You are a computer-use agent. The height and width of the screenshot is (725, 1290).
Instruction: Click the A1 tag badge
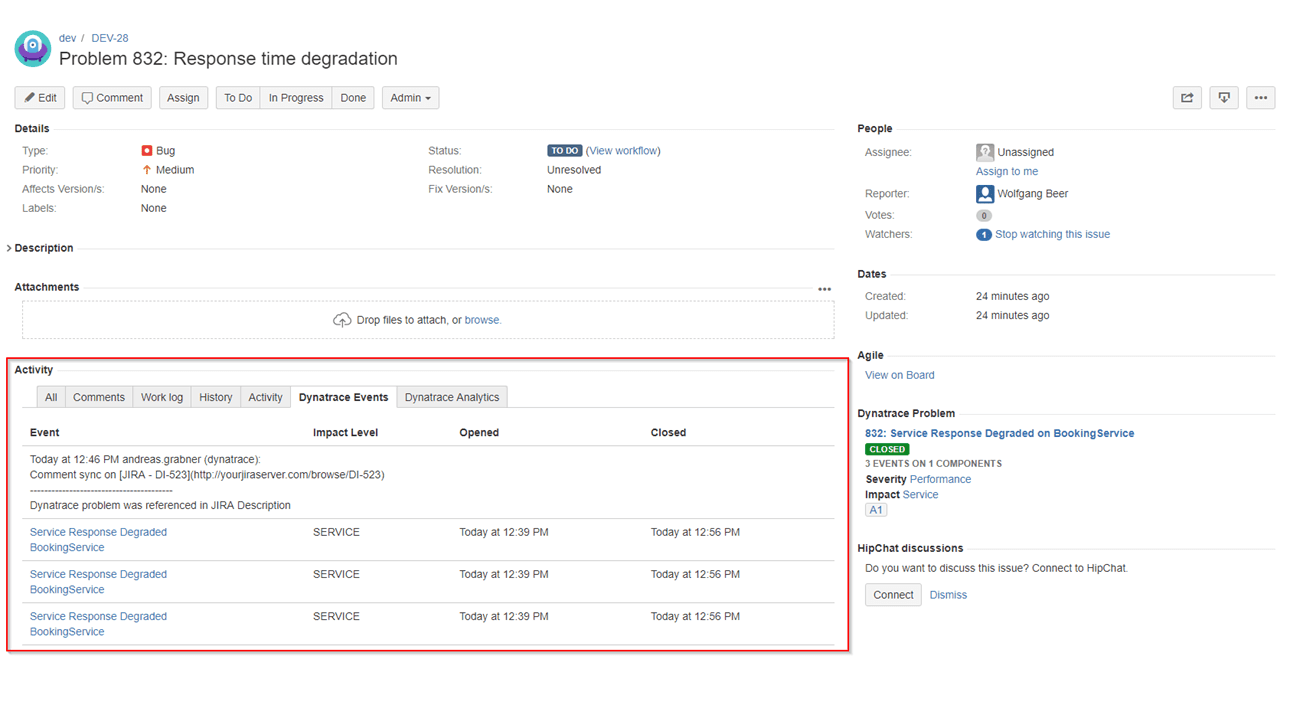coord(876,510)
